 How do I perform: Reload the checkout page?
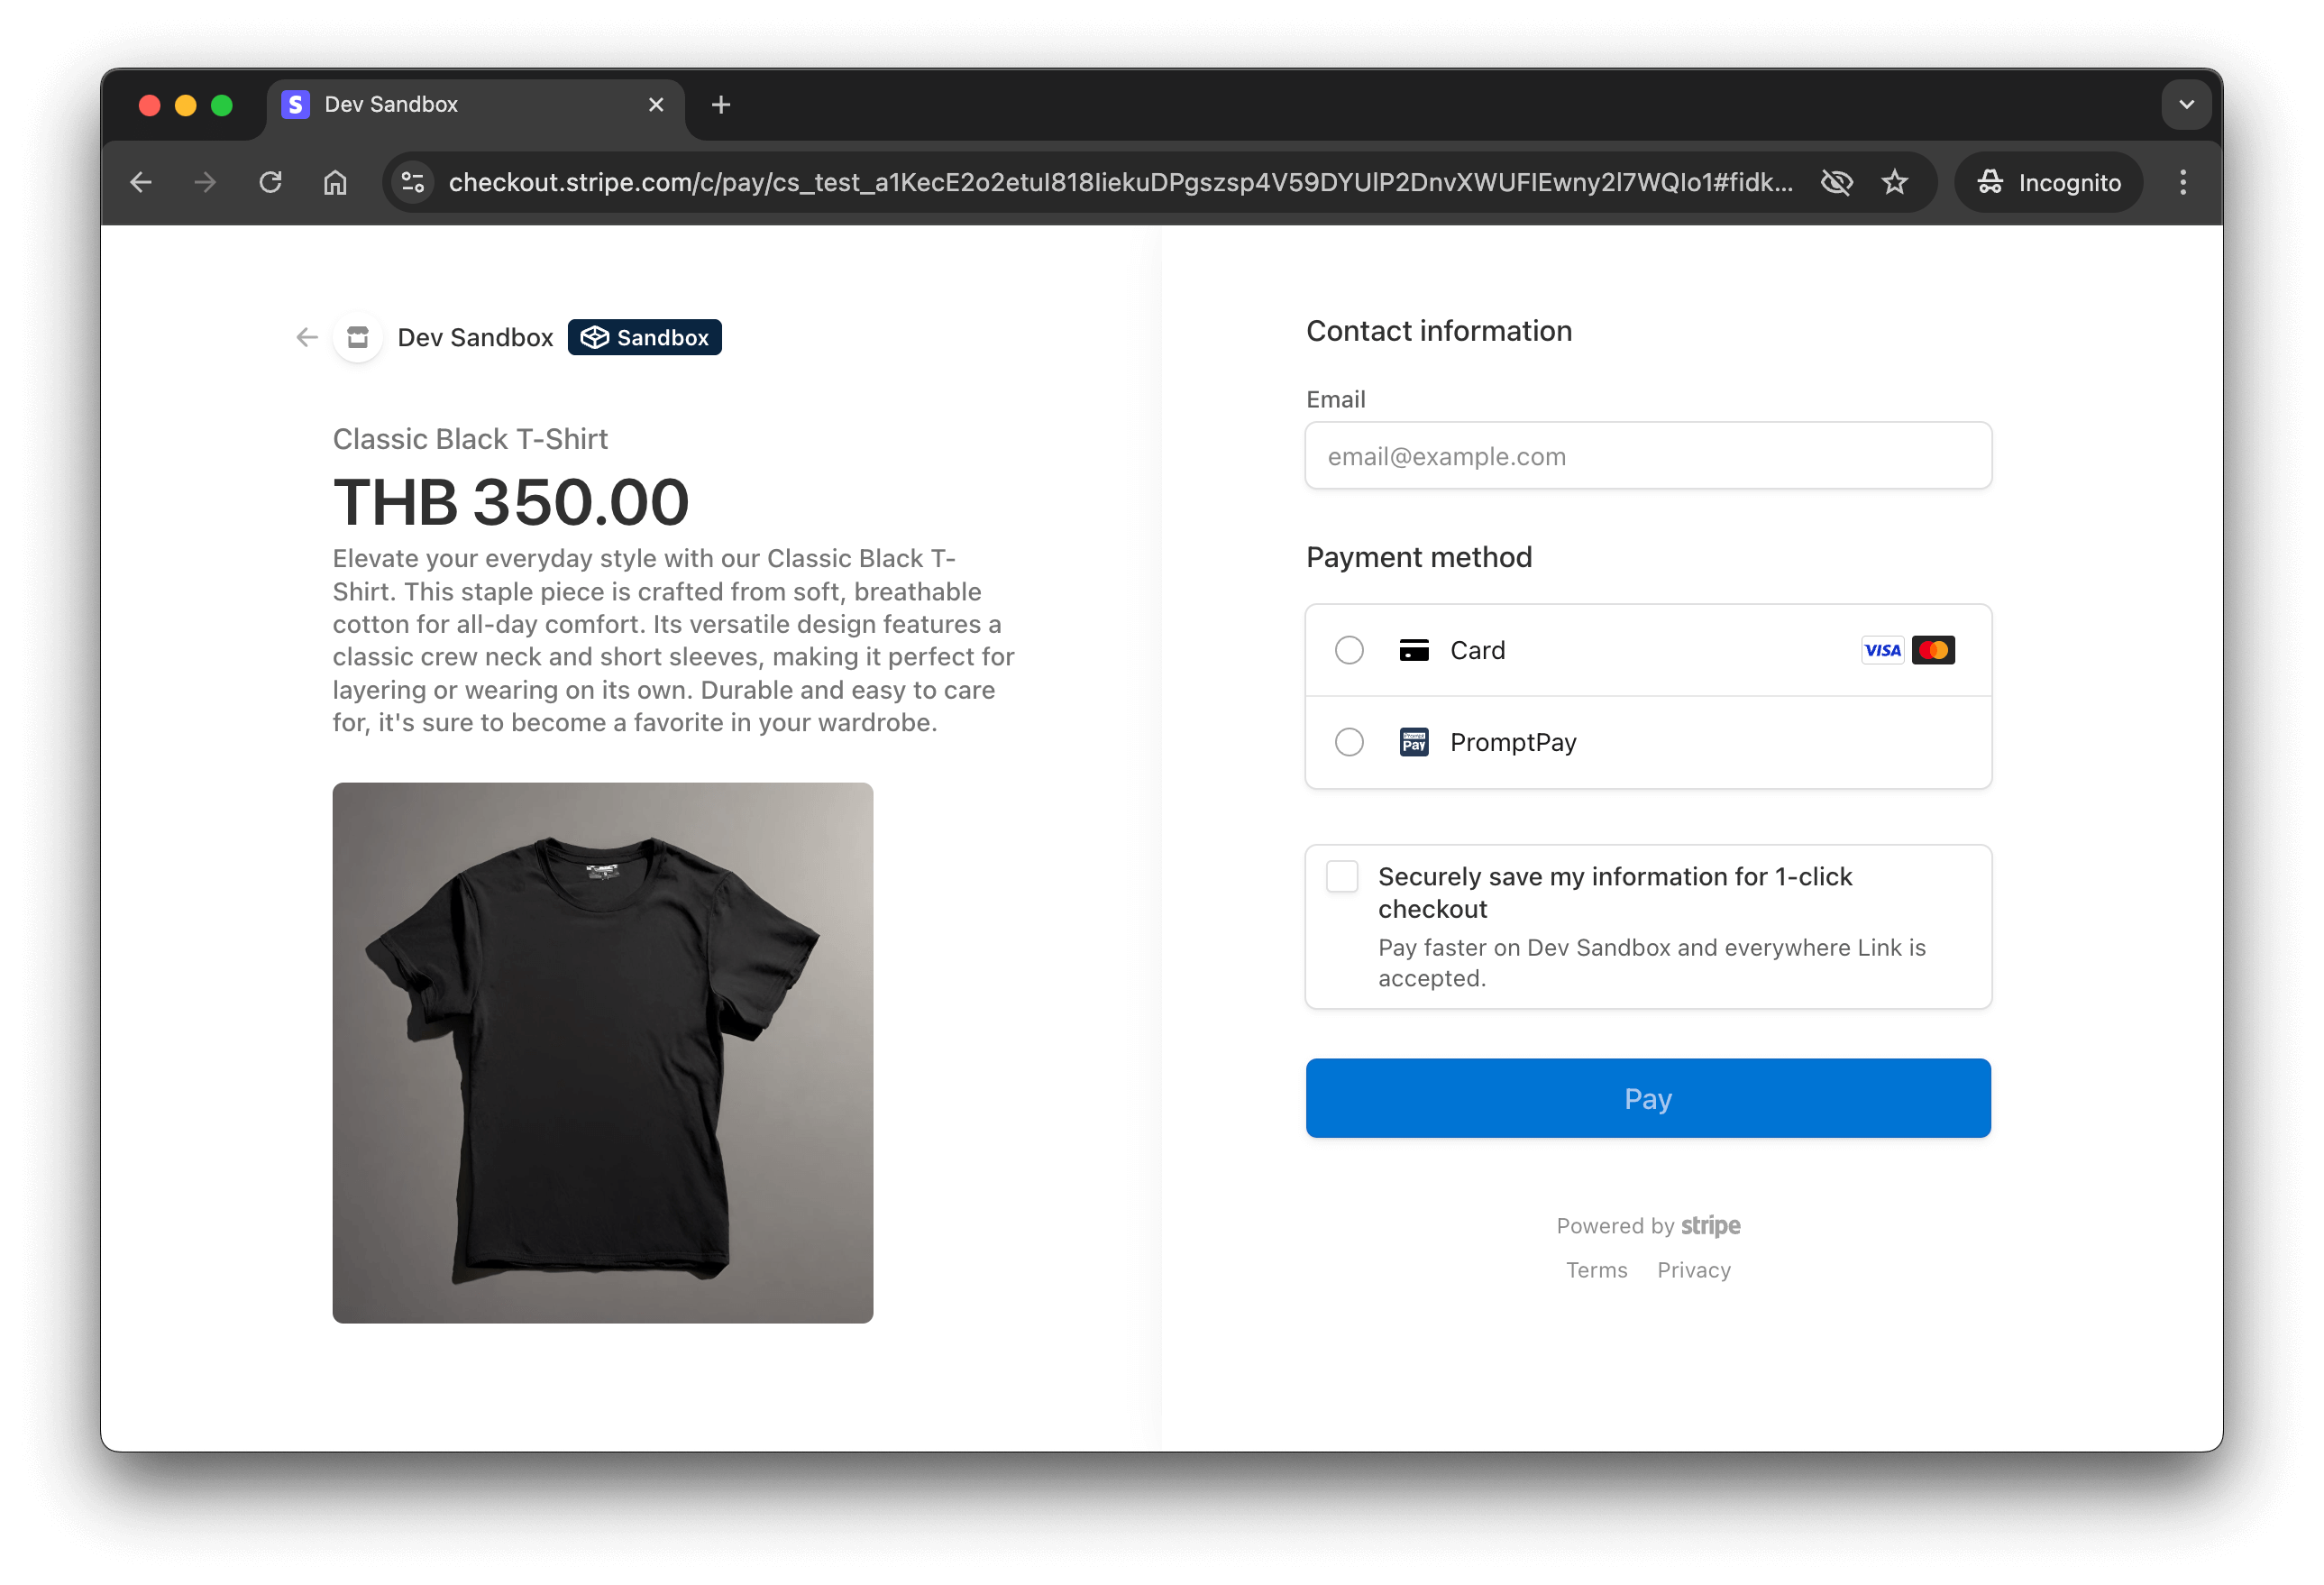[270, 182]
